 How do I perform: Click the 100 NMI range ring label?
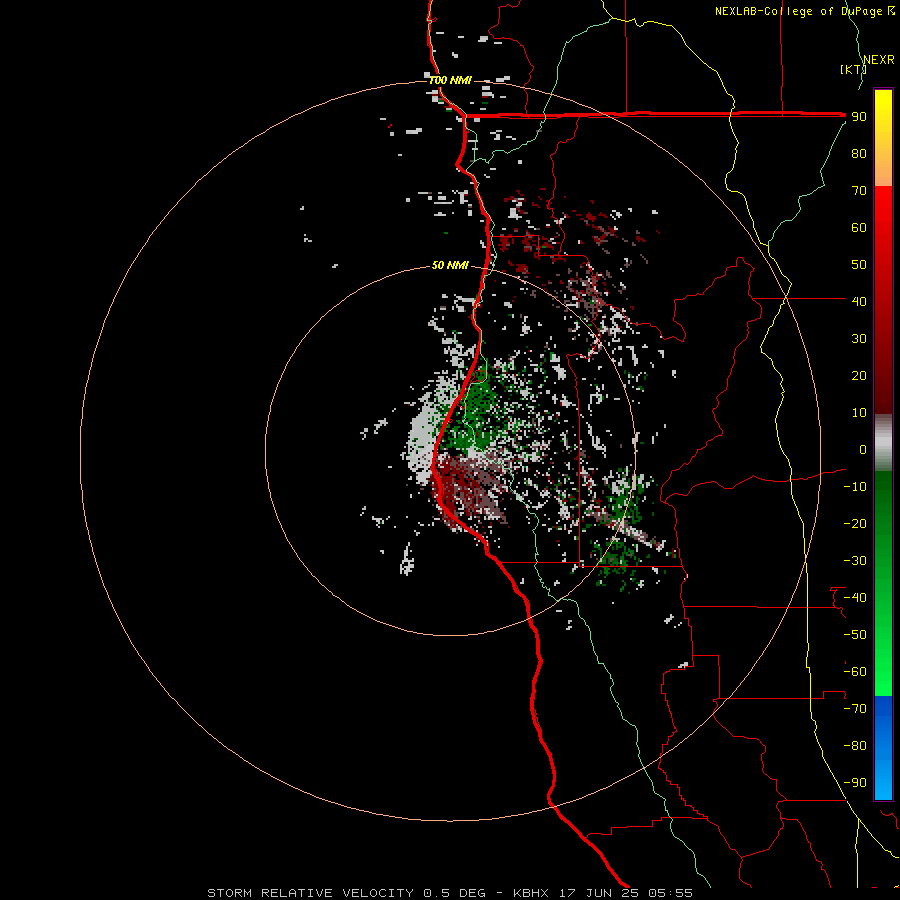(x=450, y=80)
